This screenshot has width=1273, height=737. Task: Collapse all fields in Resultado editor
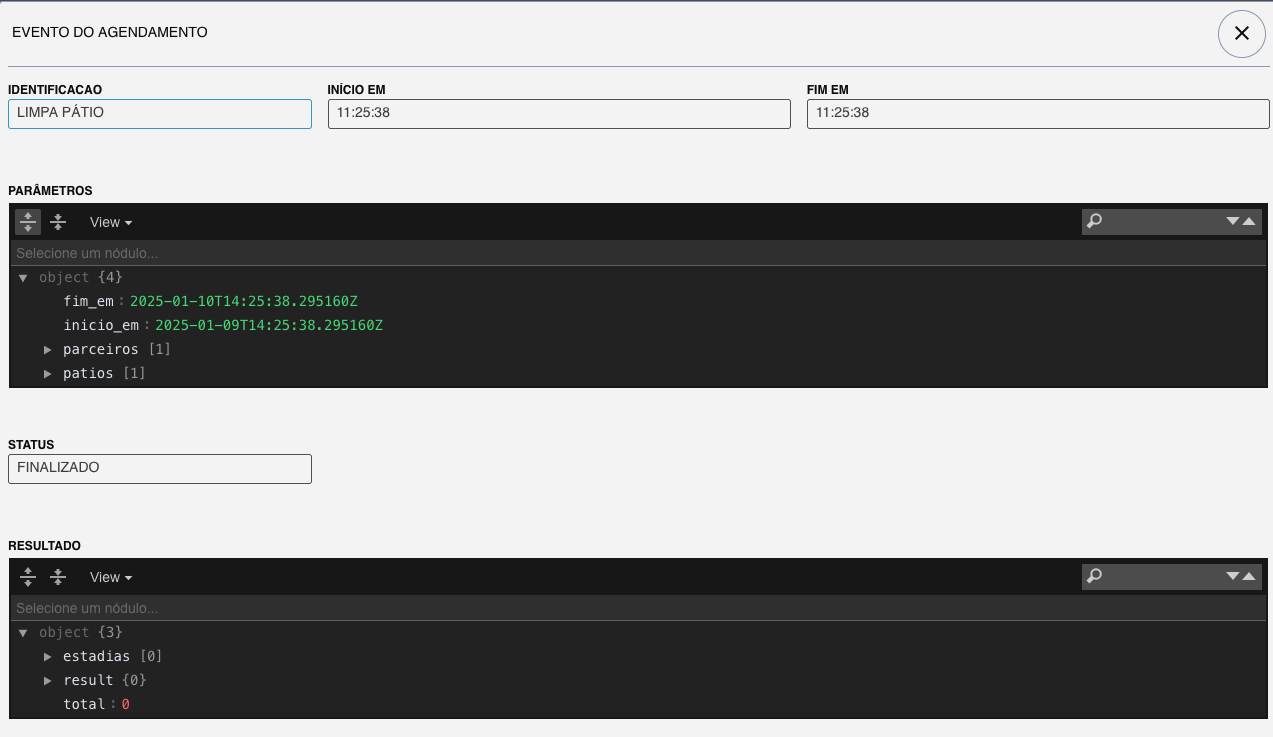click(x=58, y=577)
